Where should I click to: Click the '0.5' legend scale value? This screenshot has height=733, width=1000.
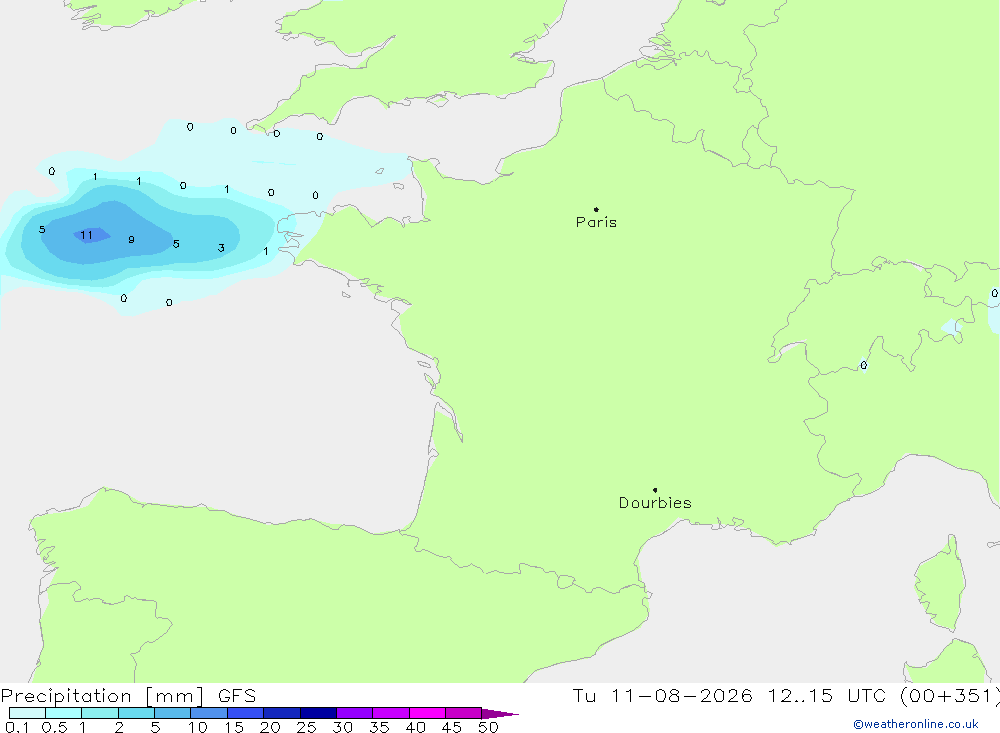pyautogui.click(x=54, y=727)
